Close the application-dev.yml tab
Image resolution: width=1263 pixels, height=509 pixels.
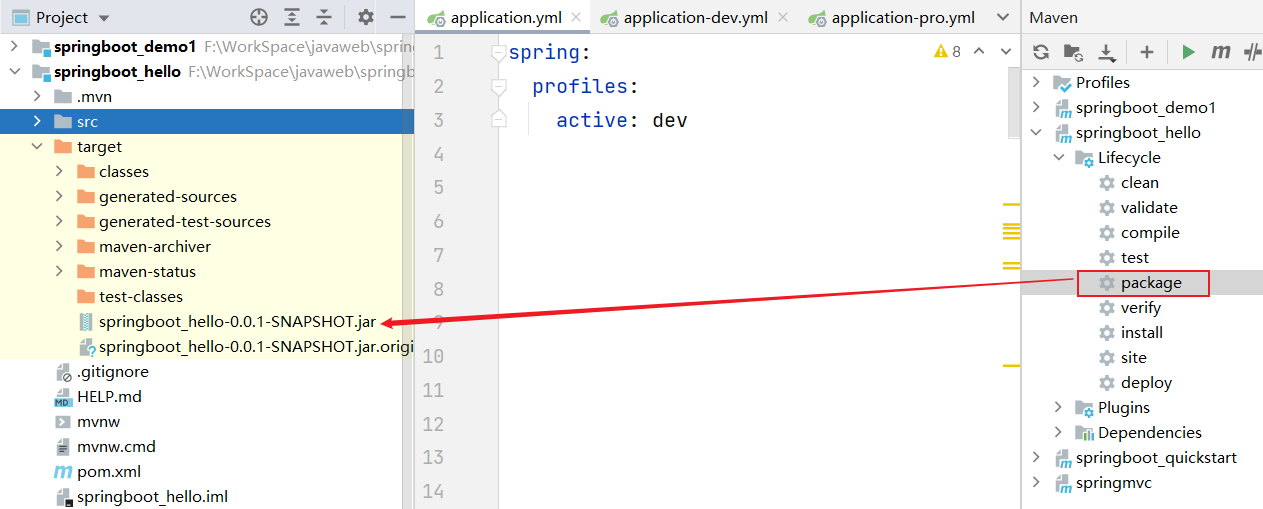click(x=782, y=18)
